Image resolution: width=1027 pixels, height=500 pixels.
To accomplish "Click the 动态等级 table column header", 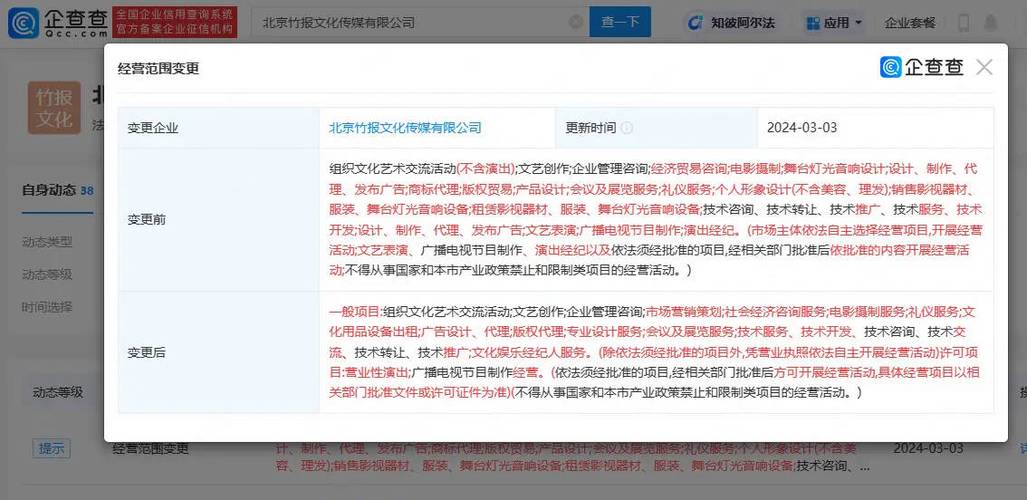I will click(x=58, y=393).
